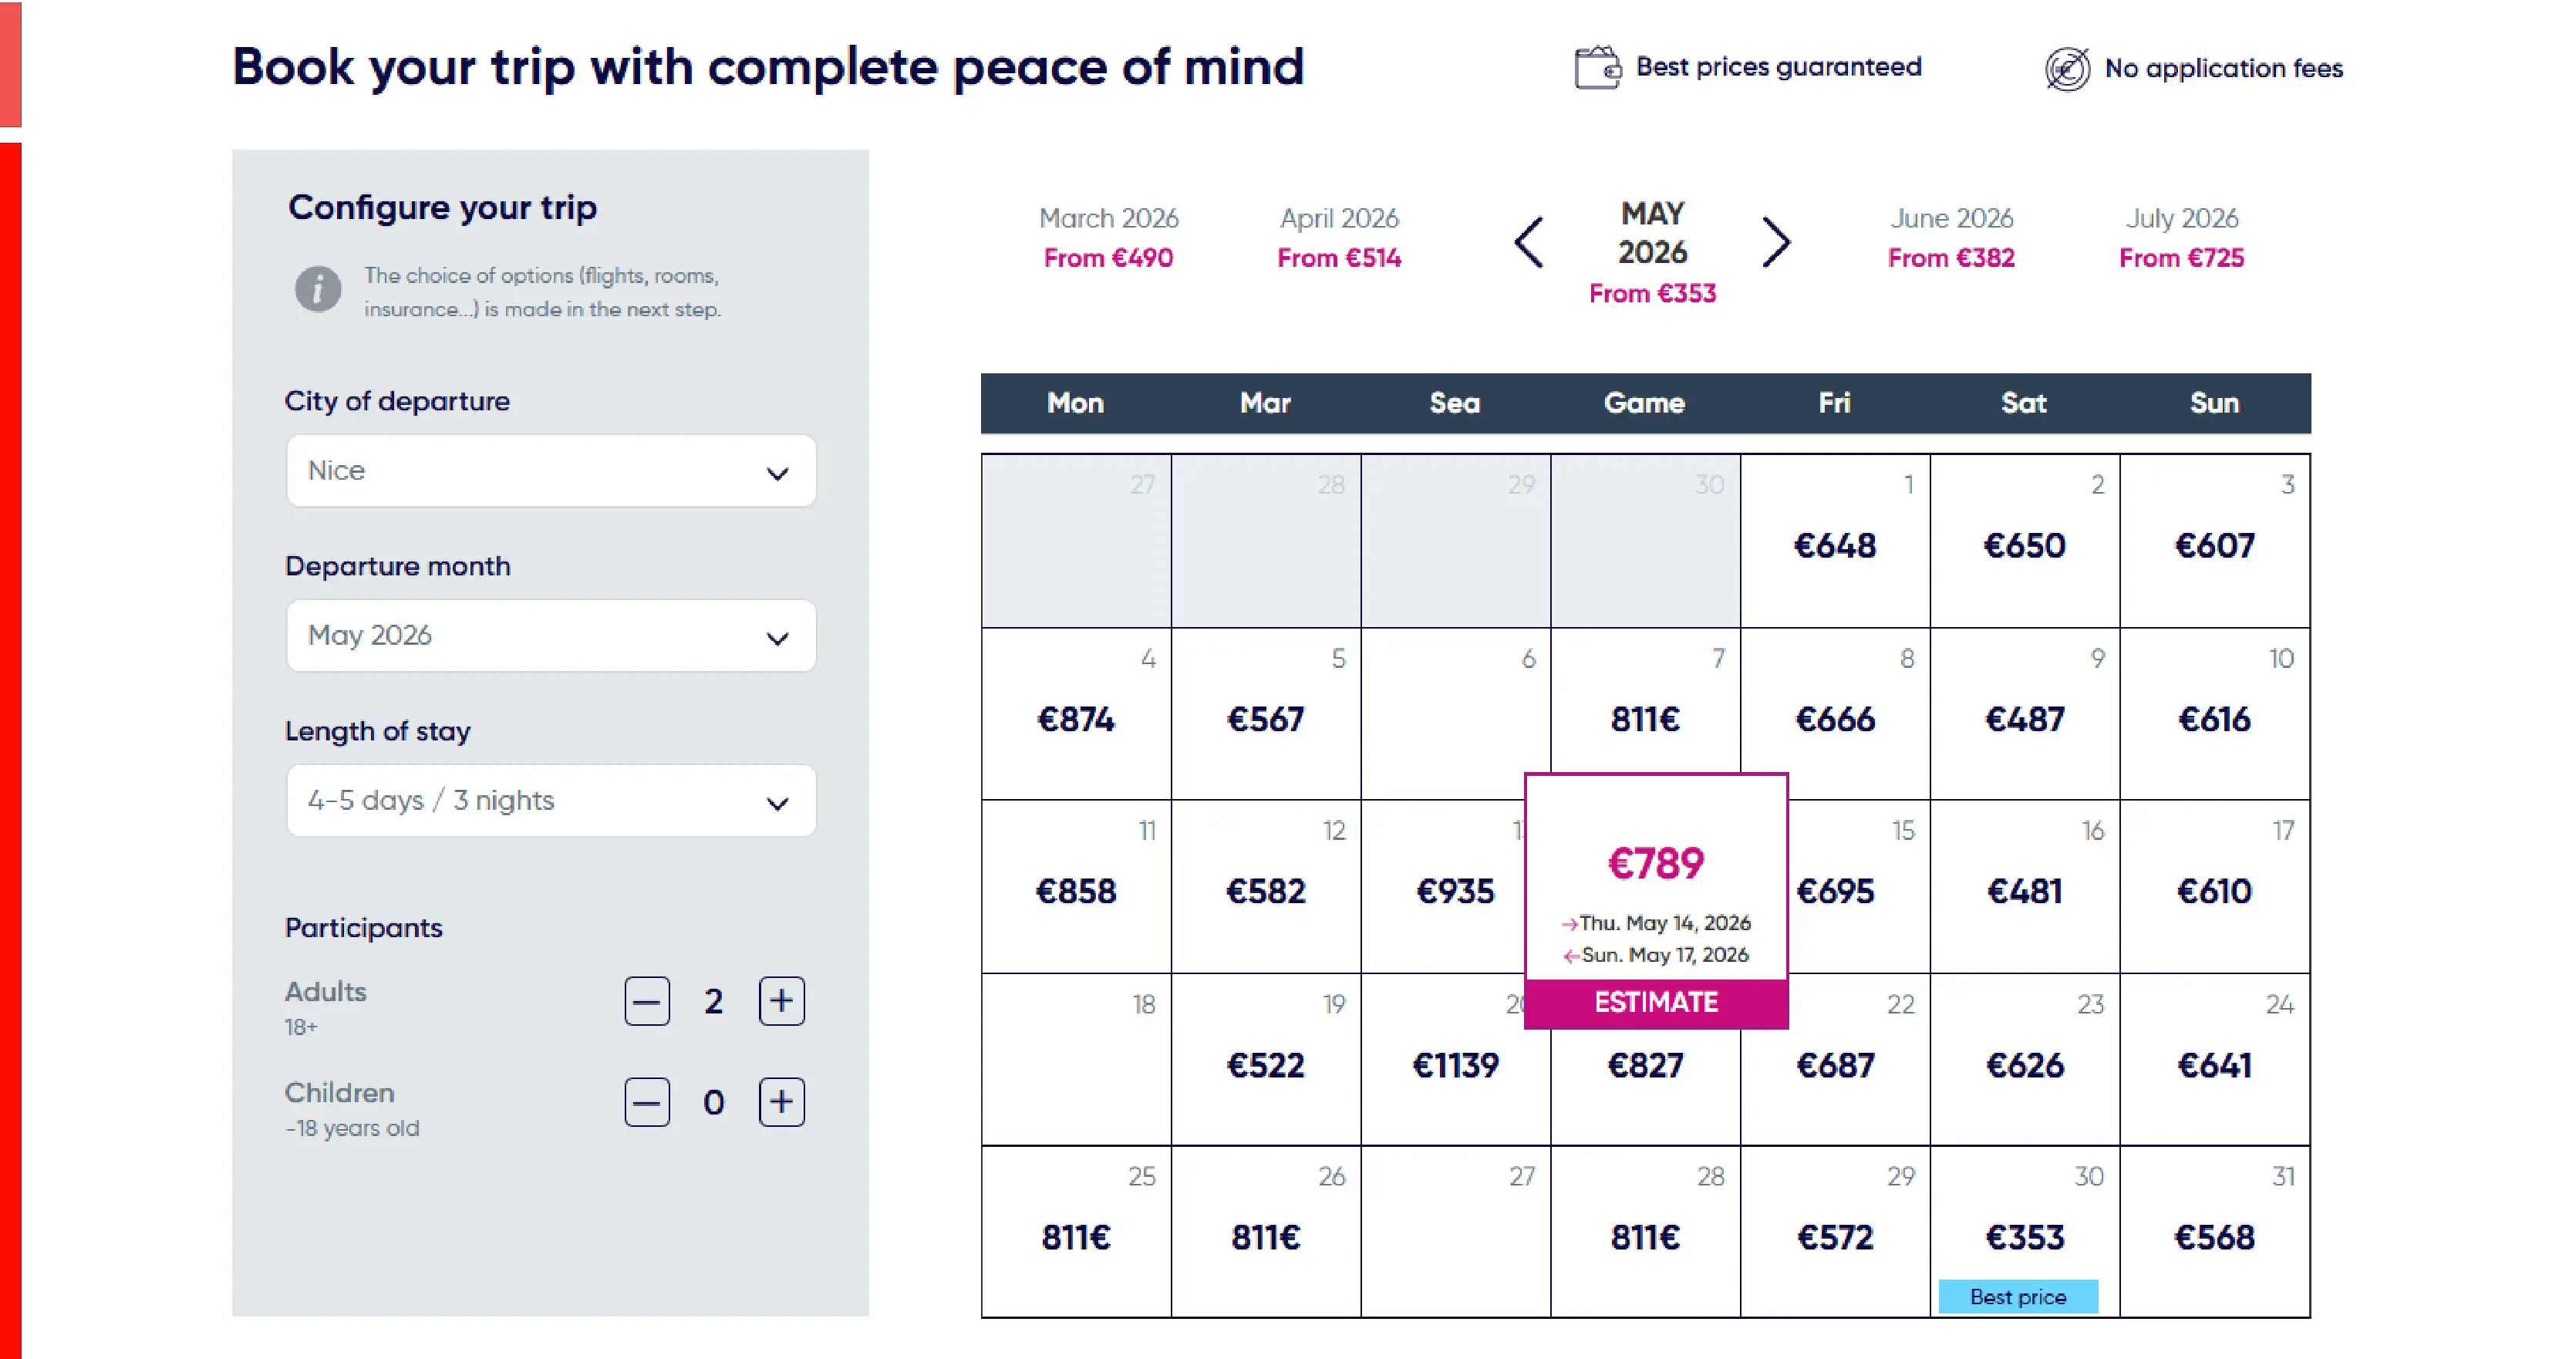2576x1359 pixels.
Task: Expand the Departure month dropdown
Action: pyautogui.click(x=551, y=636)
